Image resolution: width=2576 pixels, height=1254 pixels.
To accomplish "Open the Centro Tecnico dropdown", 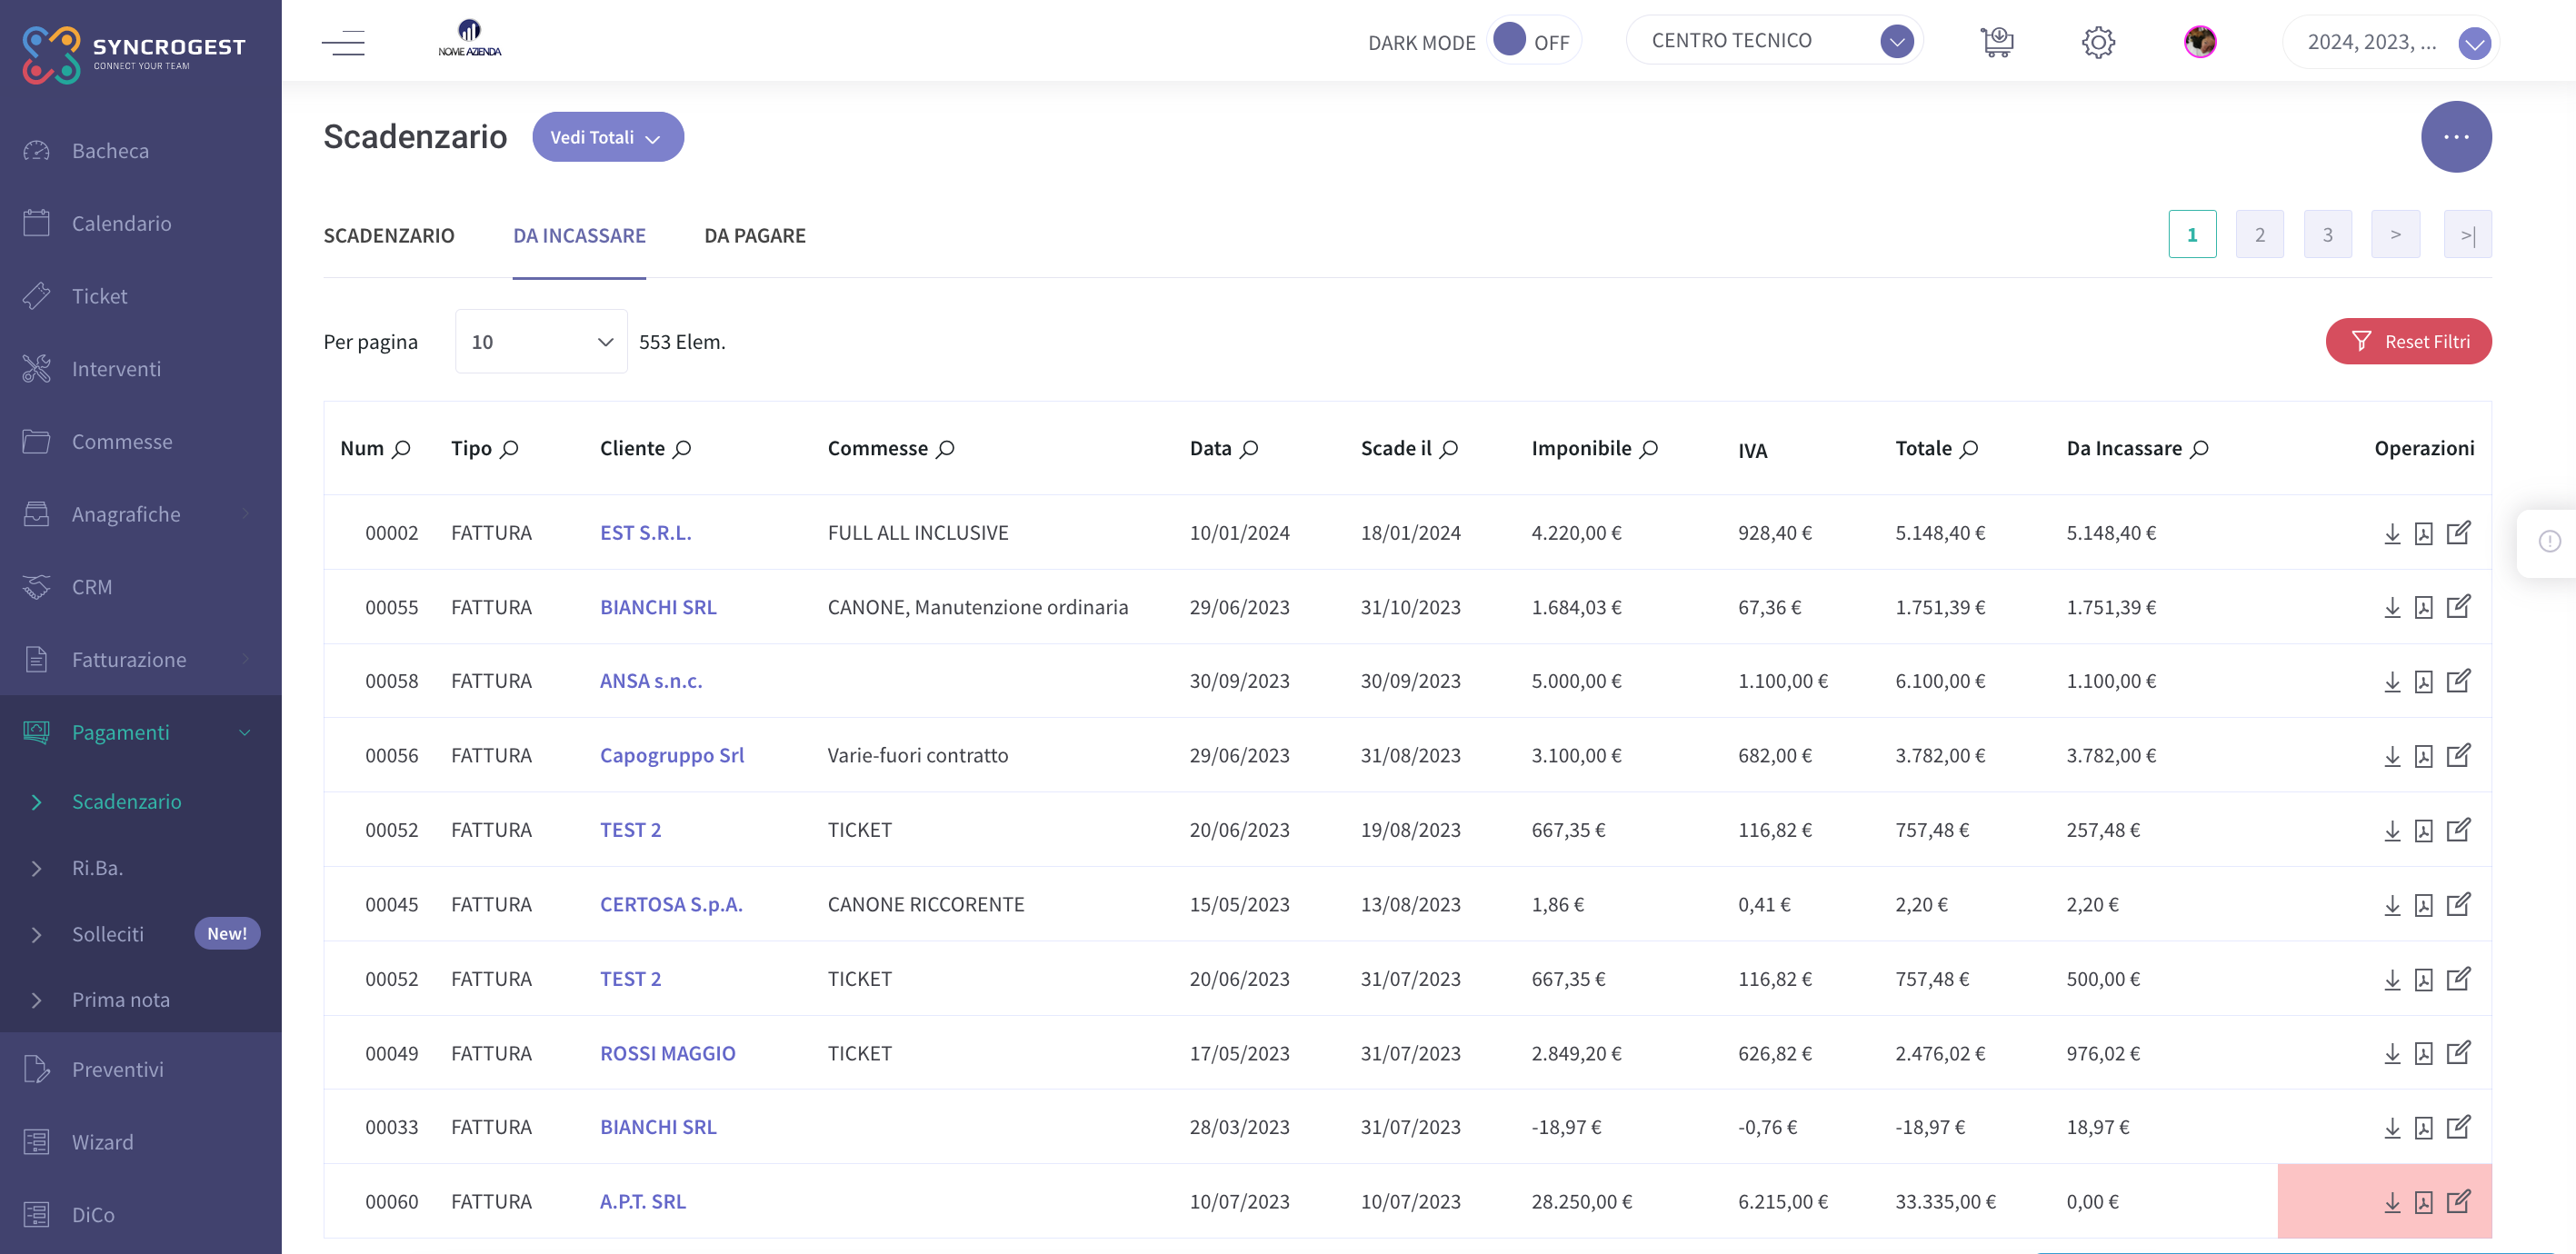I will [1775, 41].
